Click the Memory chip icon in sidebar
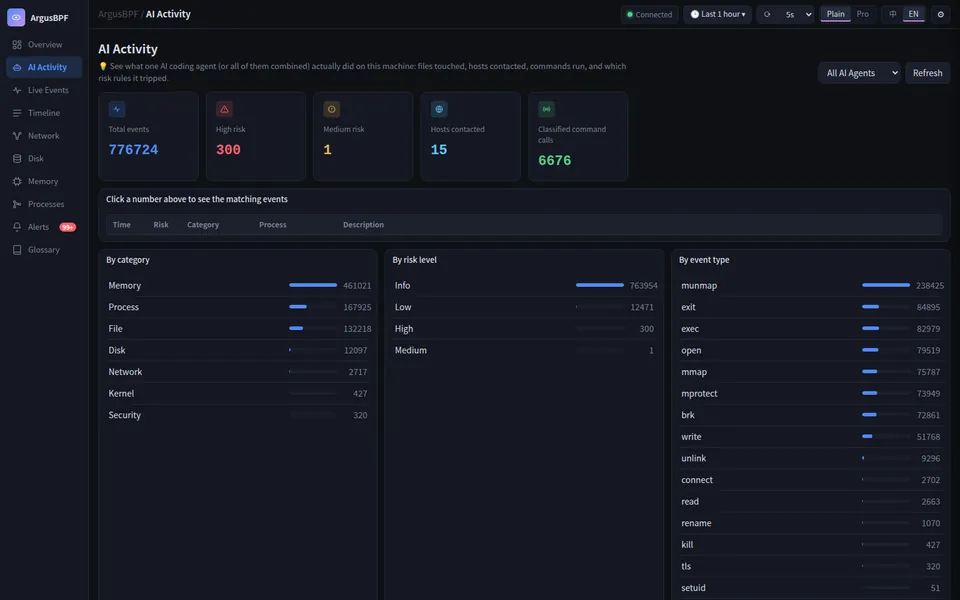Viewport: 960px width, 600px height. pyautogui.click(x=17, y=181)
